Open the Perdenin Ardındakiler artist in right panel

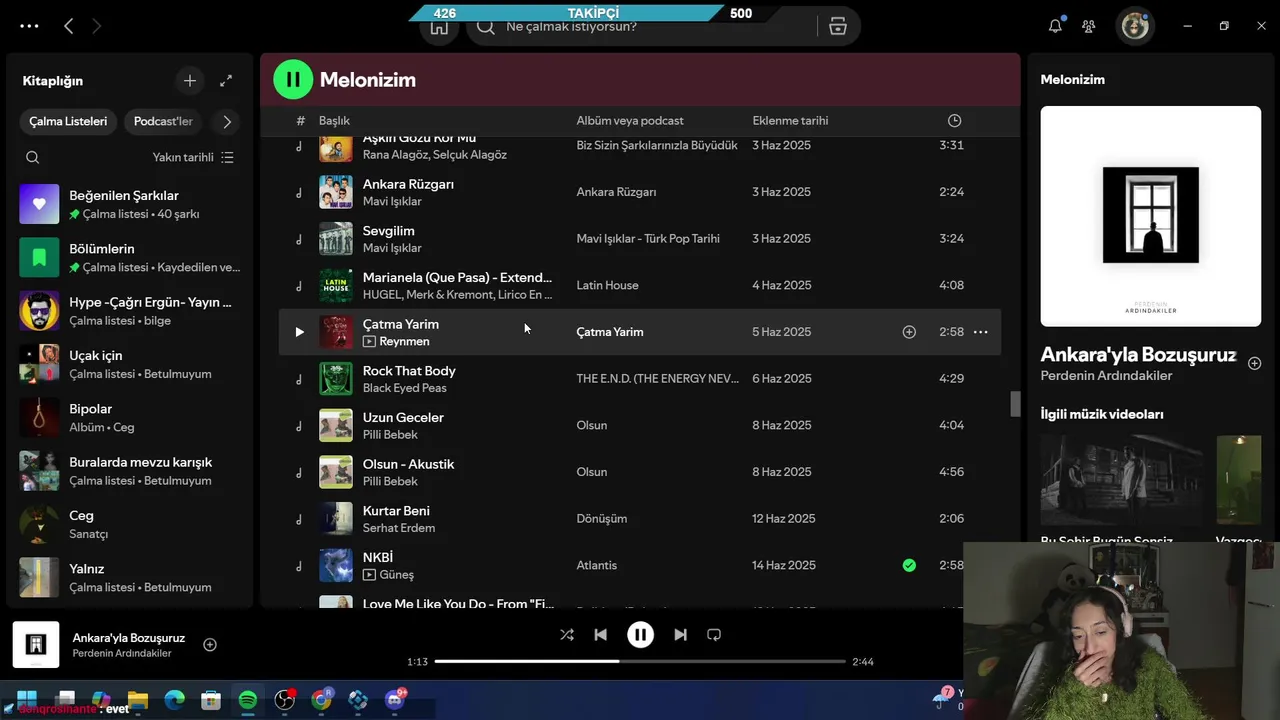pos(1106,376)
